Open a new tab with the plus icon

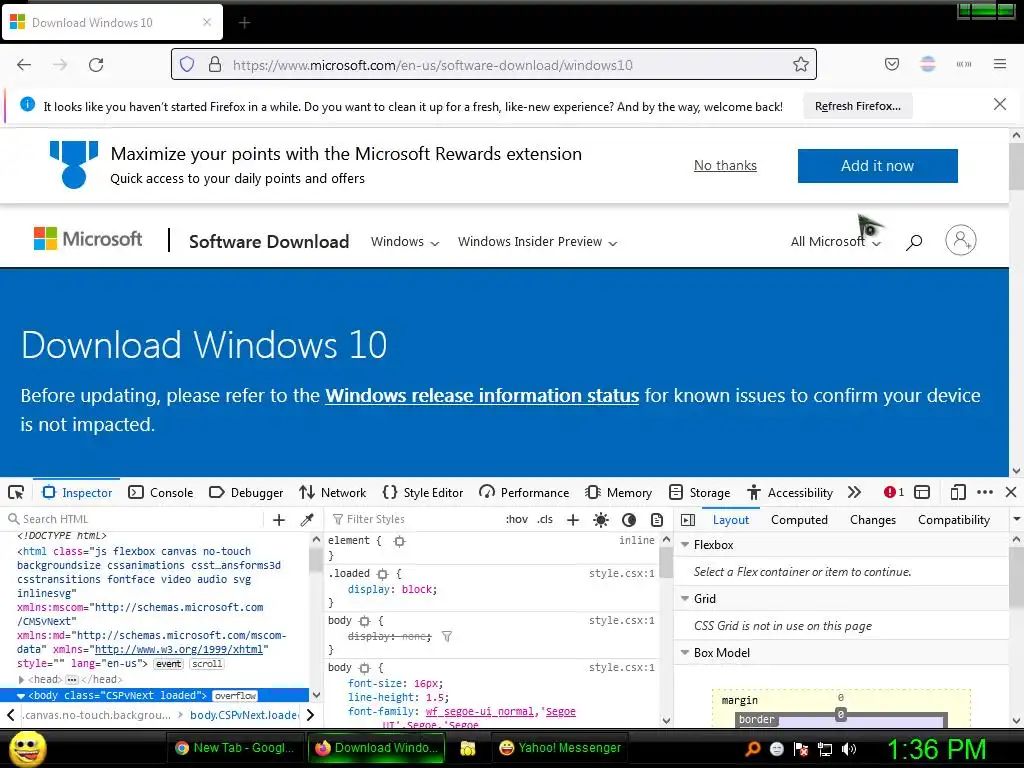click(x=244, y=23)
